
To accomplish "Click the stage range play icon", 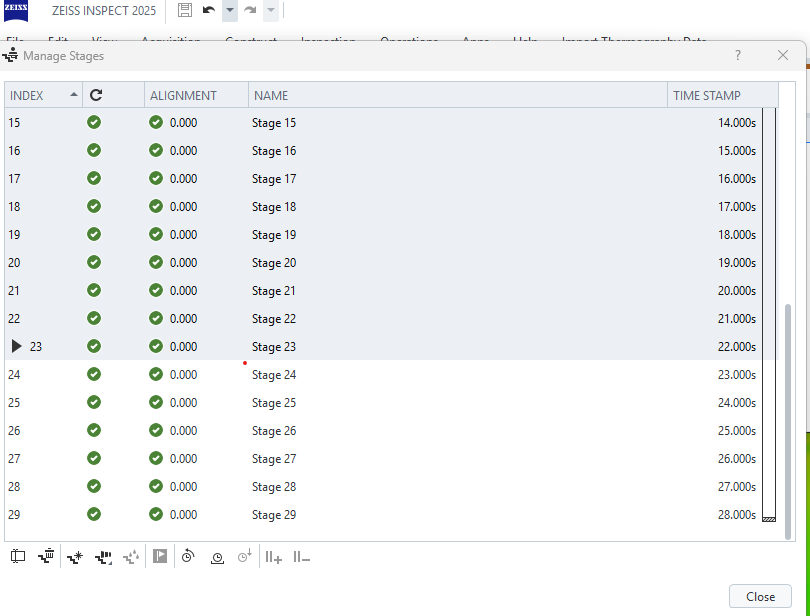I will pyautogui.click(x=160, y=557).
